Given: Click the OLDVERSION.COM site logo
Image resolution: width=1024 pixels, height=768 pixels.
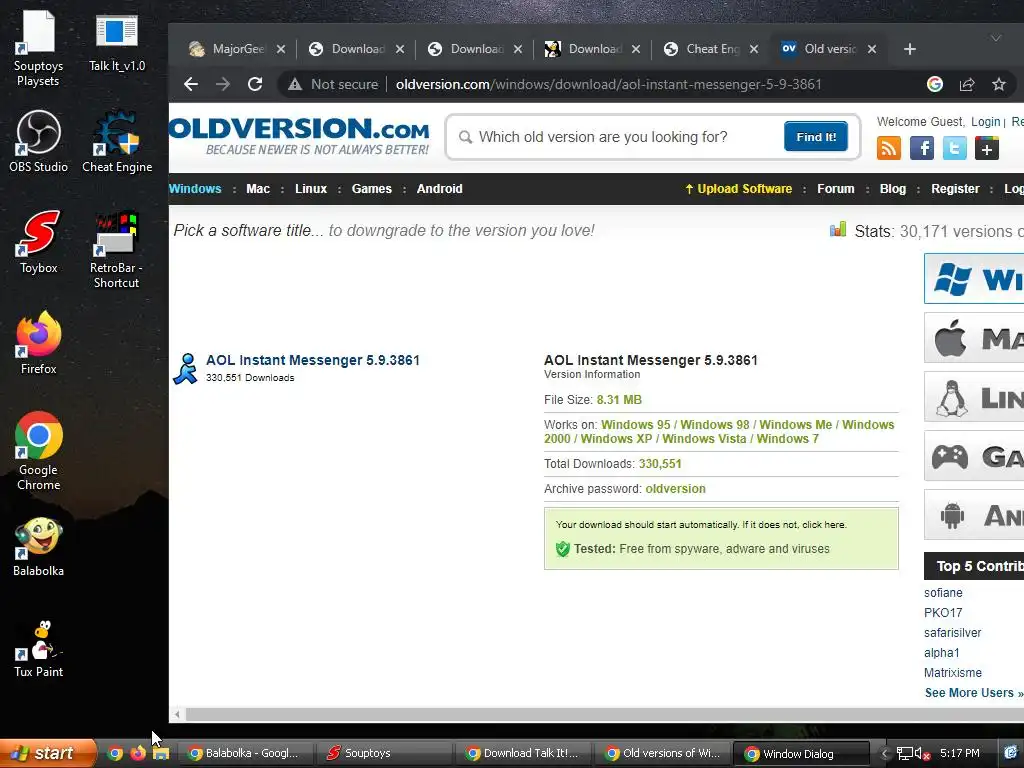Looking at the screenshot, I should pyautogui.click(x=299, y=136).
